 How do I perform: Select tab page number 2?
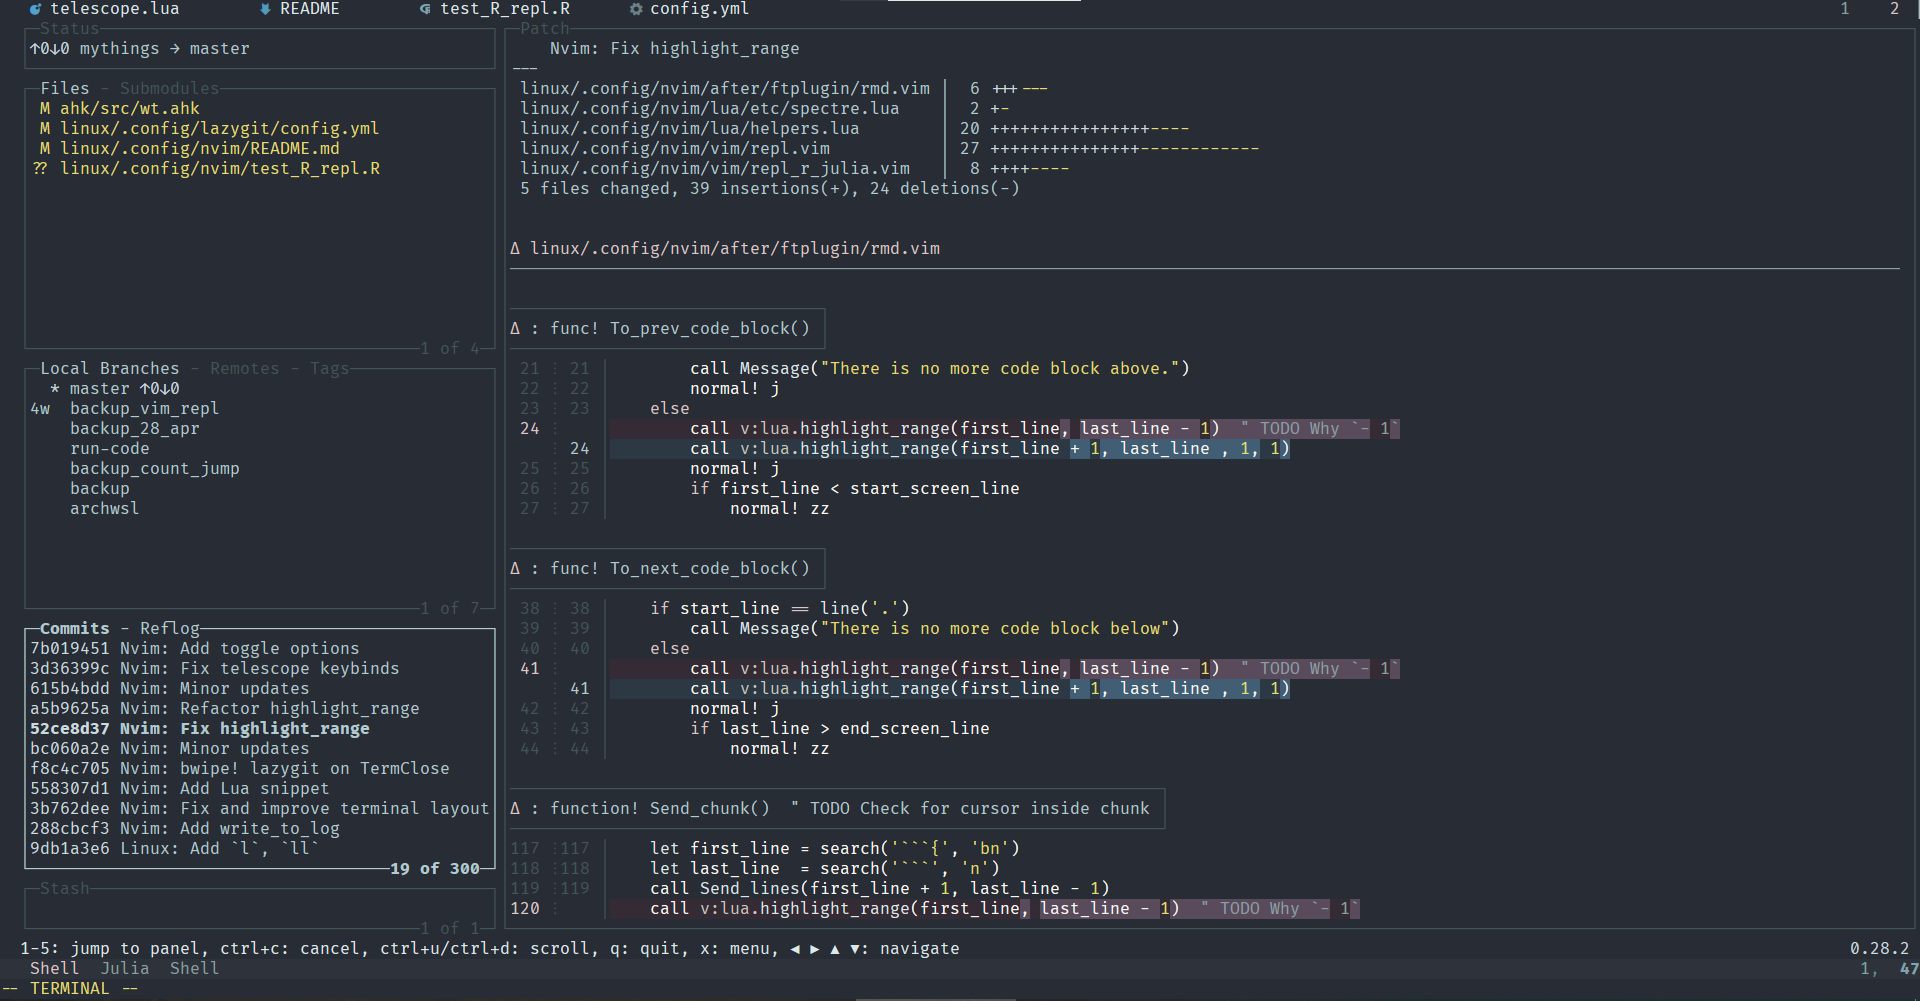1894,9
